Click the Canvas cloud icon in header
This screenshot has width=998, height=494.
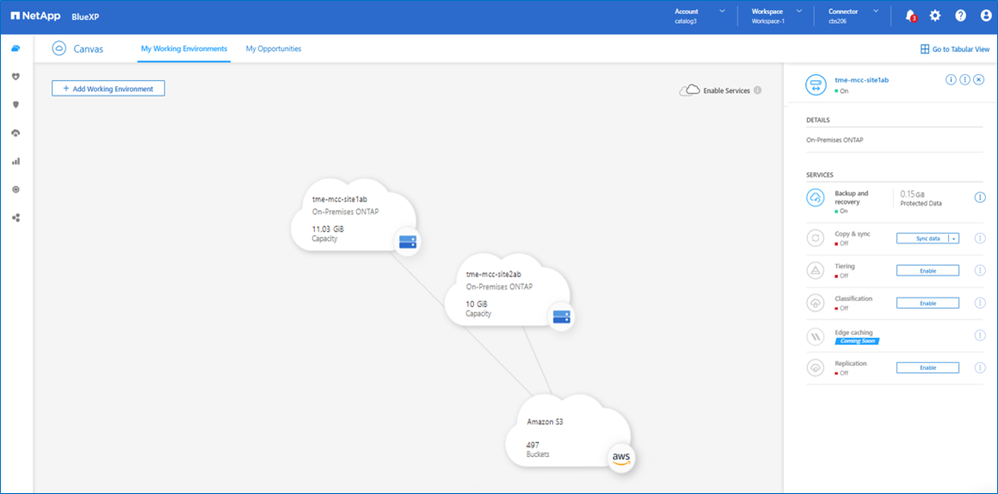59,48
